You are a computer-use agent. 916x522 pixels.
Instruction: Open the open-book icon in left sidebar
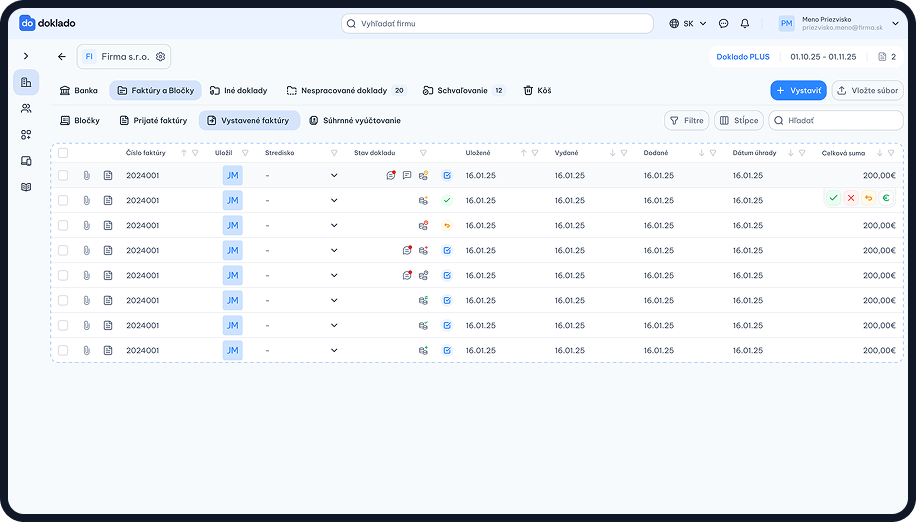point(26,187)
